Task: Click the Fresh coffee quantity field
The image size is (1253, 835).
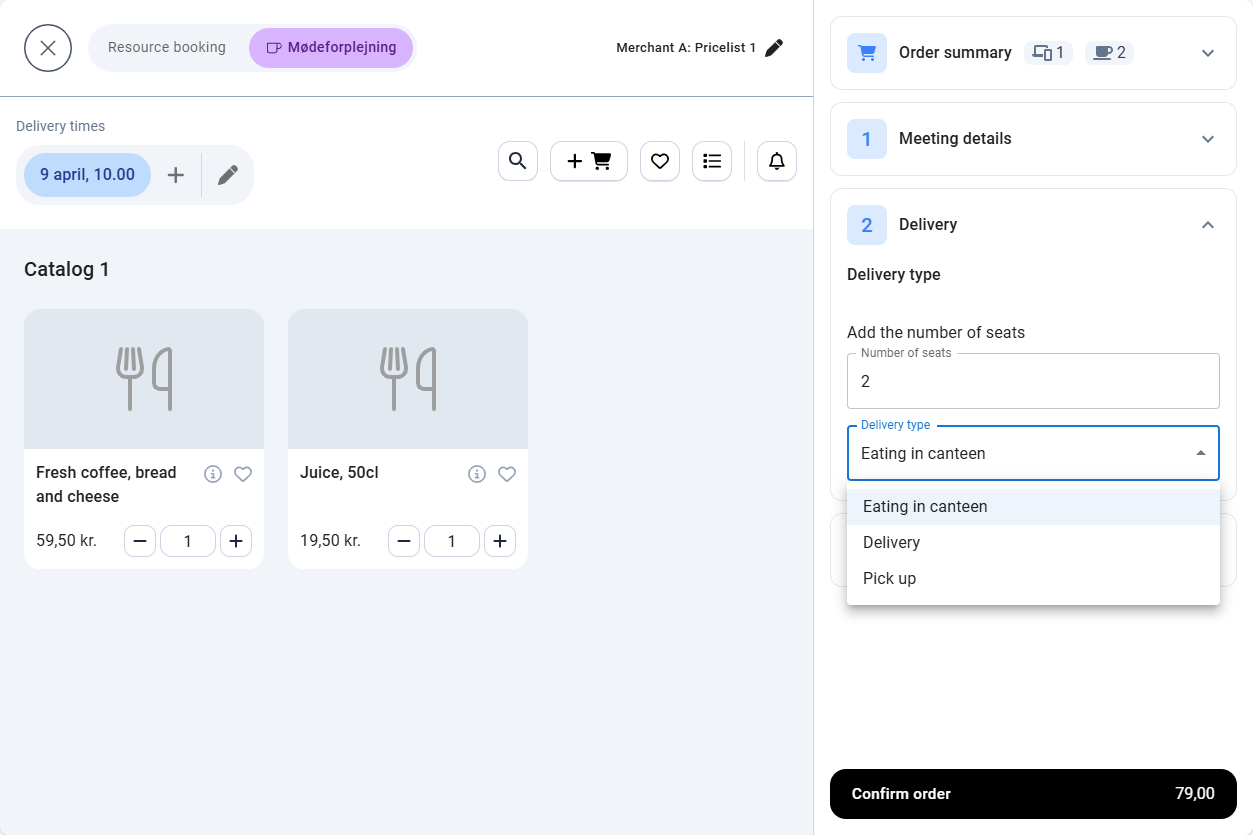Action: click(188, 541)
